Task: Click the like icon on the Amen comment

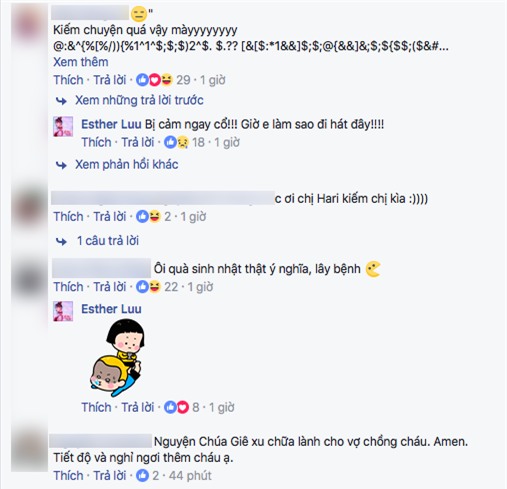Action: click(142, 475)
